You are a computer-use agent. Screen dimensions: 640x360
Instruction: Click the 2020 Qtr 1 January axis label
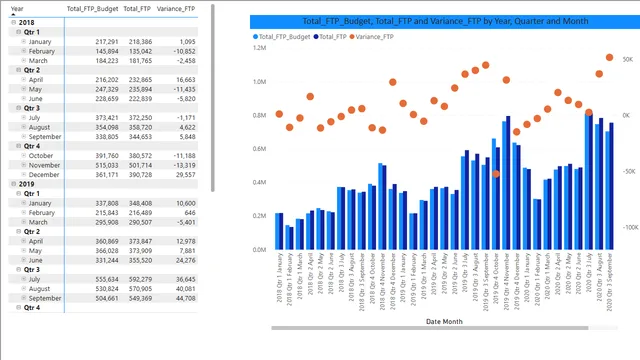[527, 279]
